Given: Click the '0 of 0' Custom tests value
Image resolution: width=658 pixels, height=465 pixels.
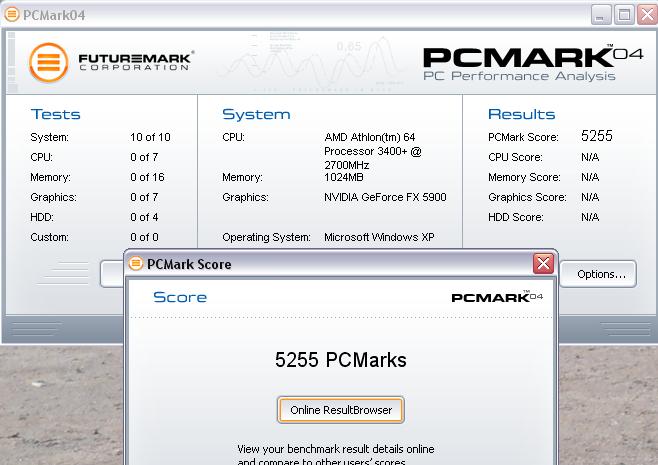Looking at the screenshot, I should 144,237.
